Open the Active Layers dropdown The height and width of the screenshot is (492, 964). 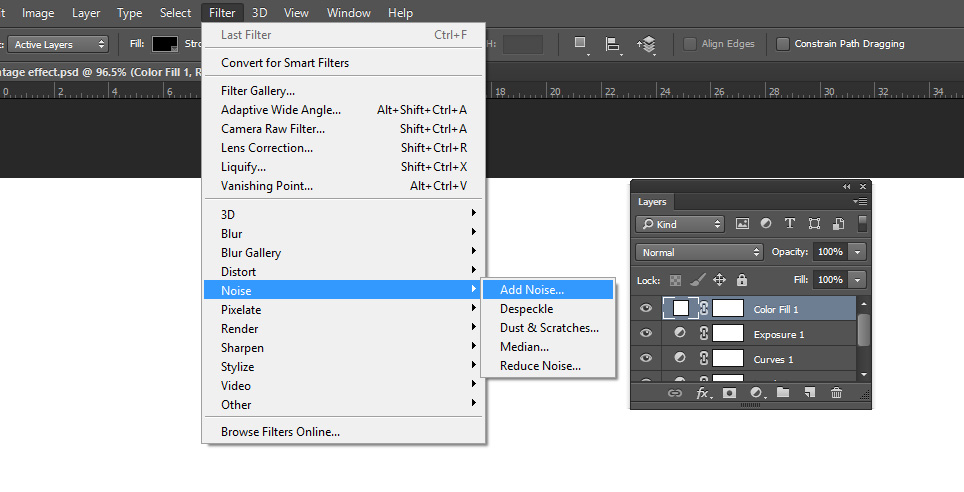click(x=58, y=44)
